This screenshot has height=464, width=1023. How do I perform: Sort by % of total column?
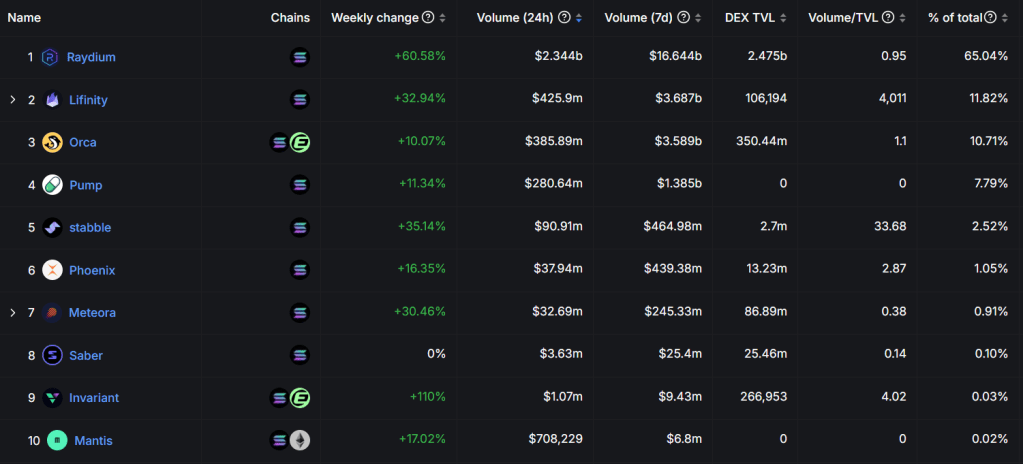[1006, 17]
